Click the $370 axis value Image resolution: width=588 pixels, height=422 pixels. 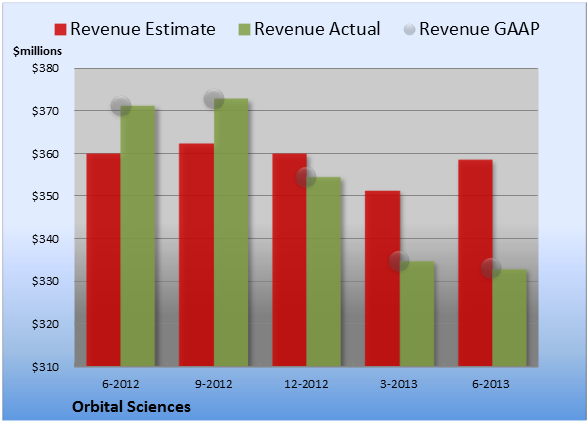click(45, 111)
